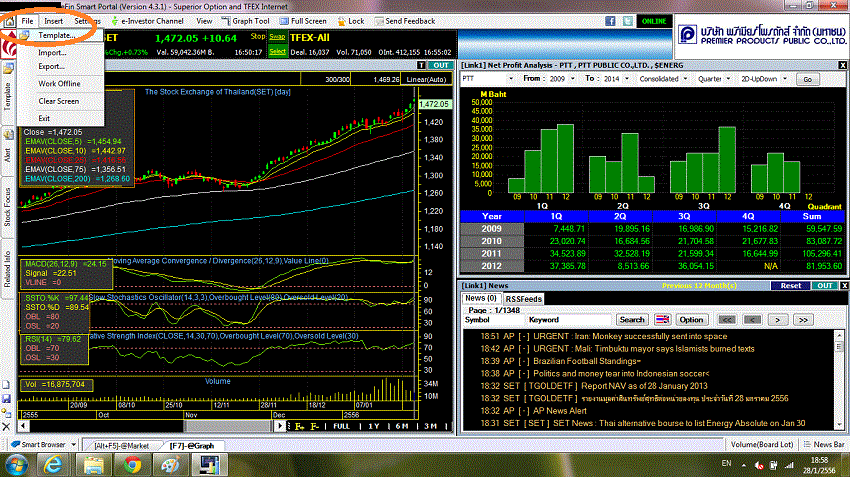
Task: Open the File menu
Action: [x=28, y=21]
